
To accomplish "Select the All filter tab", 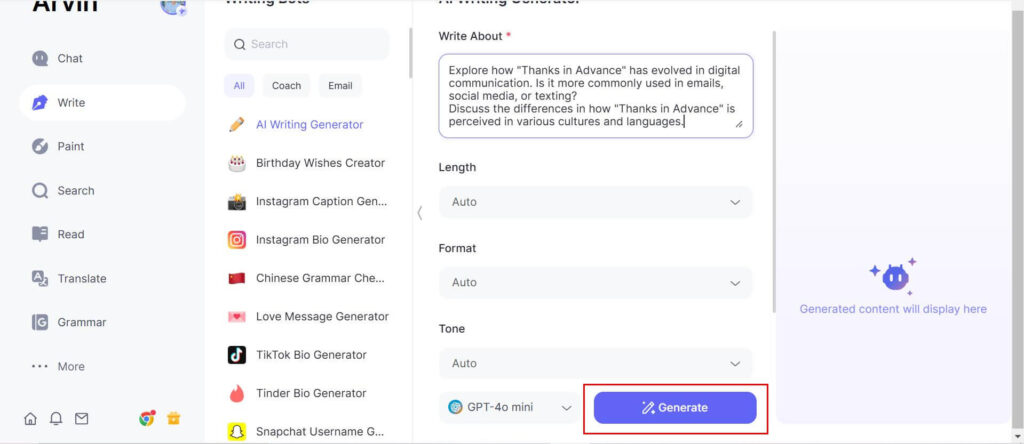I will (239, 86).
